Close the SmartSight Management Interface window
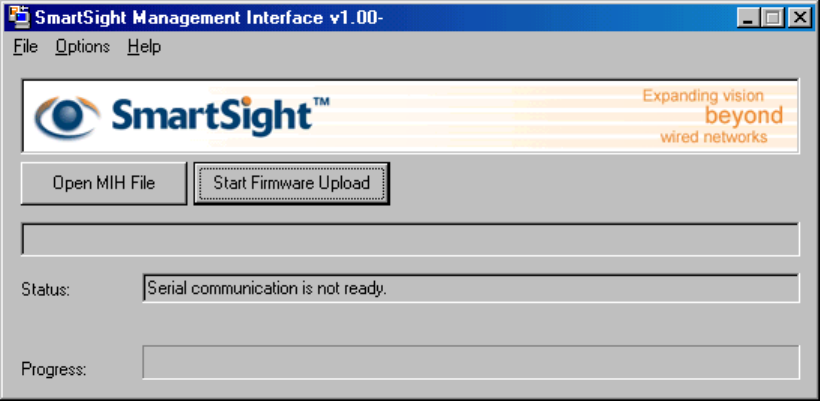This screenshot has height=401, width=820. click(x=798, y=17)
